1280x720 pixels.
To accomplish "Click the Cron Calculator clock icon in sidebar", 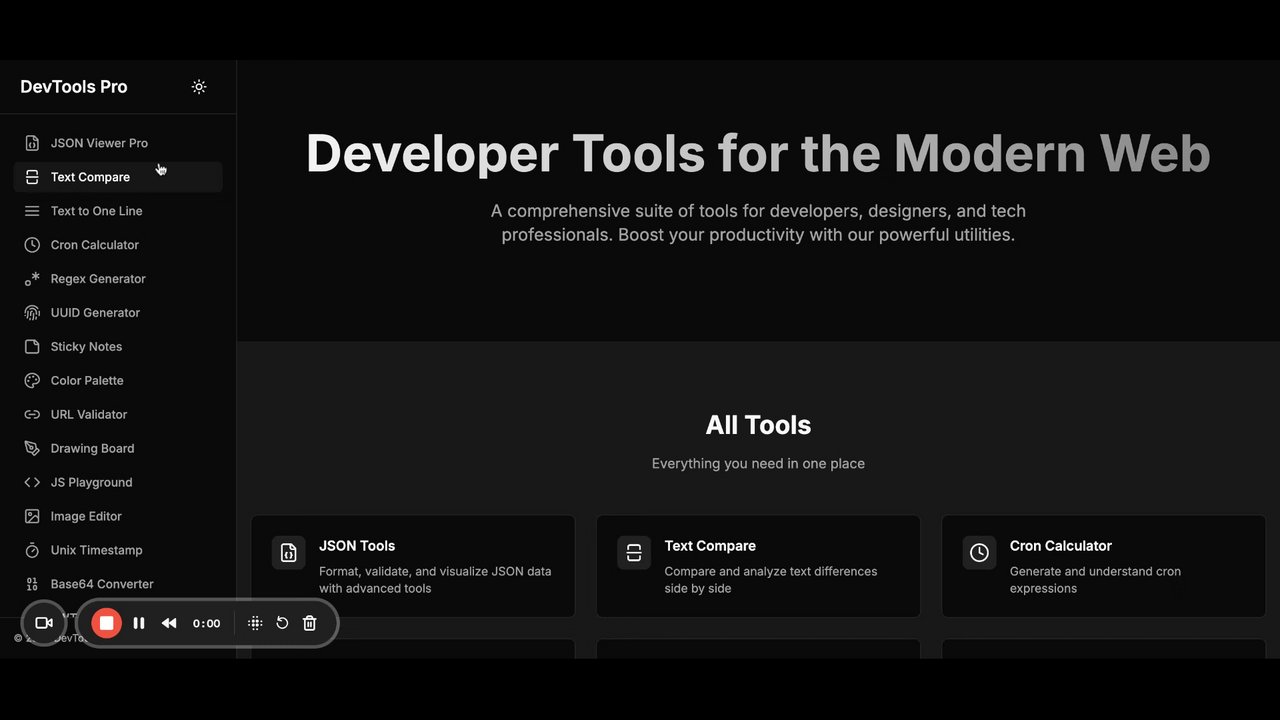I will (32, 245).
